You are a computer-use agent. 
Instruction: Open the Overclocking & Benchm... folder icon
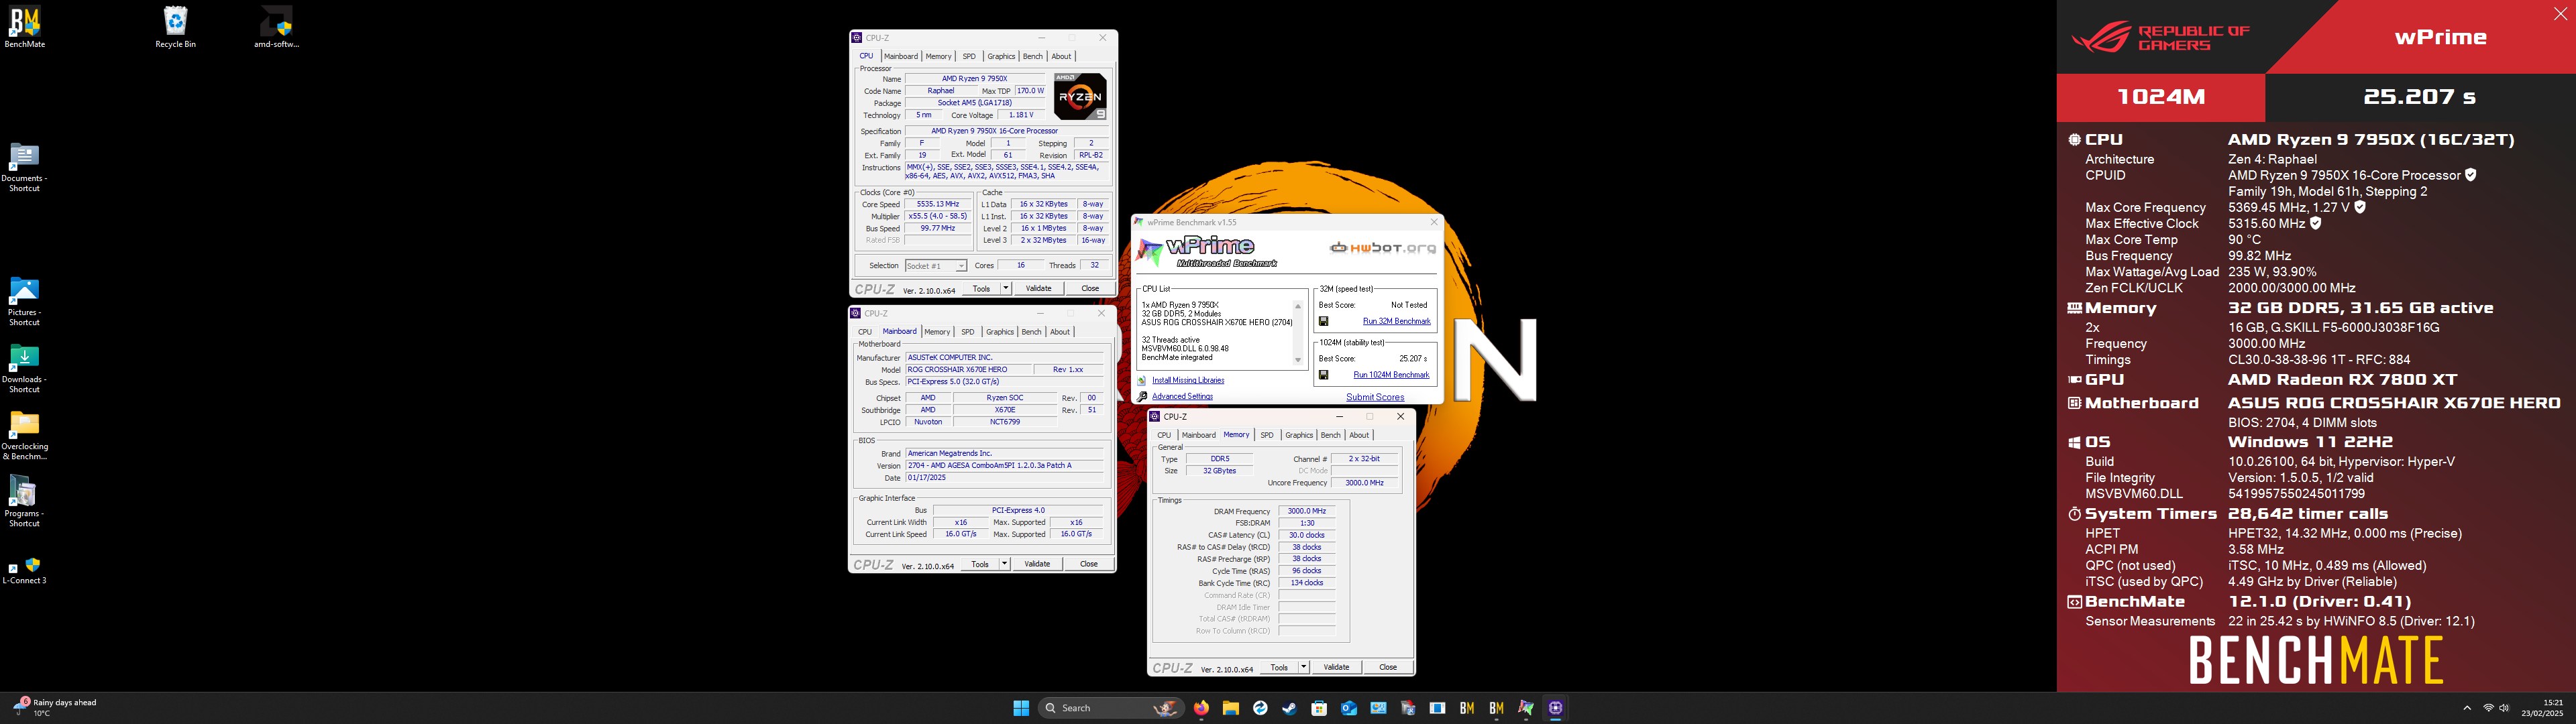(x=24, y=435)
